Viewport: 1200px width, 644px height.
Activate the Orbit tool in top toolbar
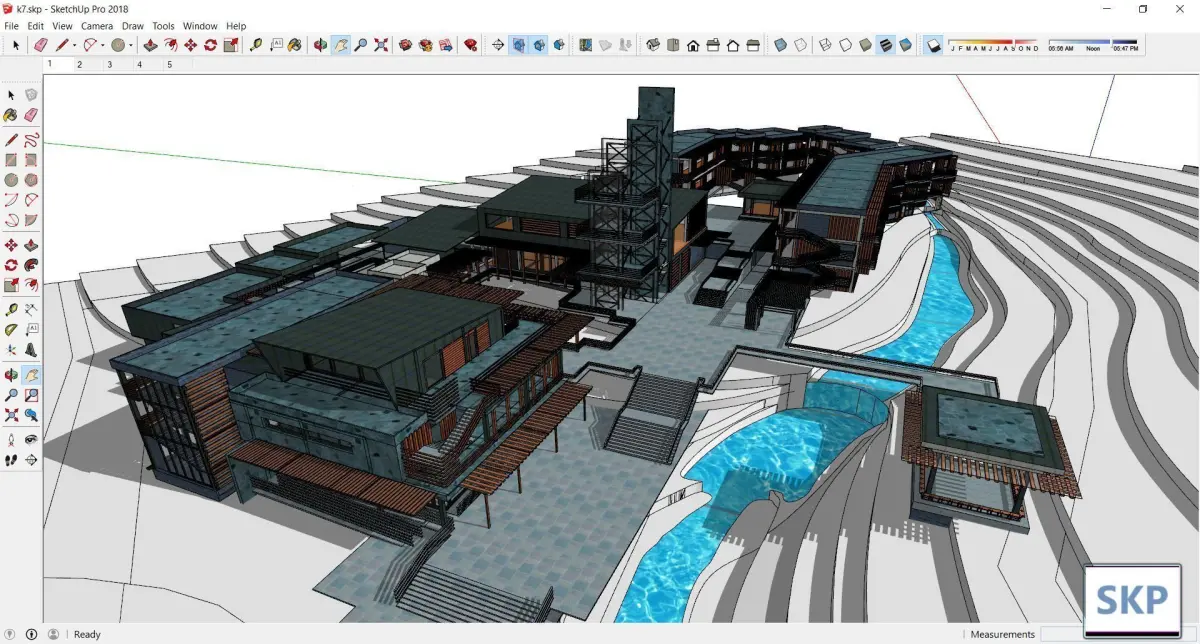pos(320,45)
